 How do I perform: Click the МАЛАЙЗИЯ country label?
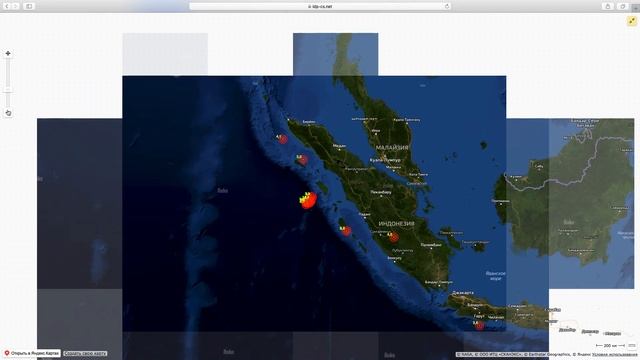(391, 148)
